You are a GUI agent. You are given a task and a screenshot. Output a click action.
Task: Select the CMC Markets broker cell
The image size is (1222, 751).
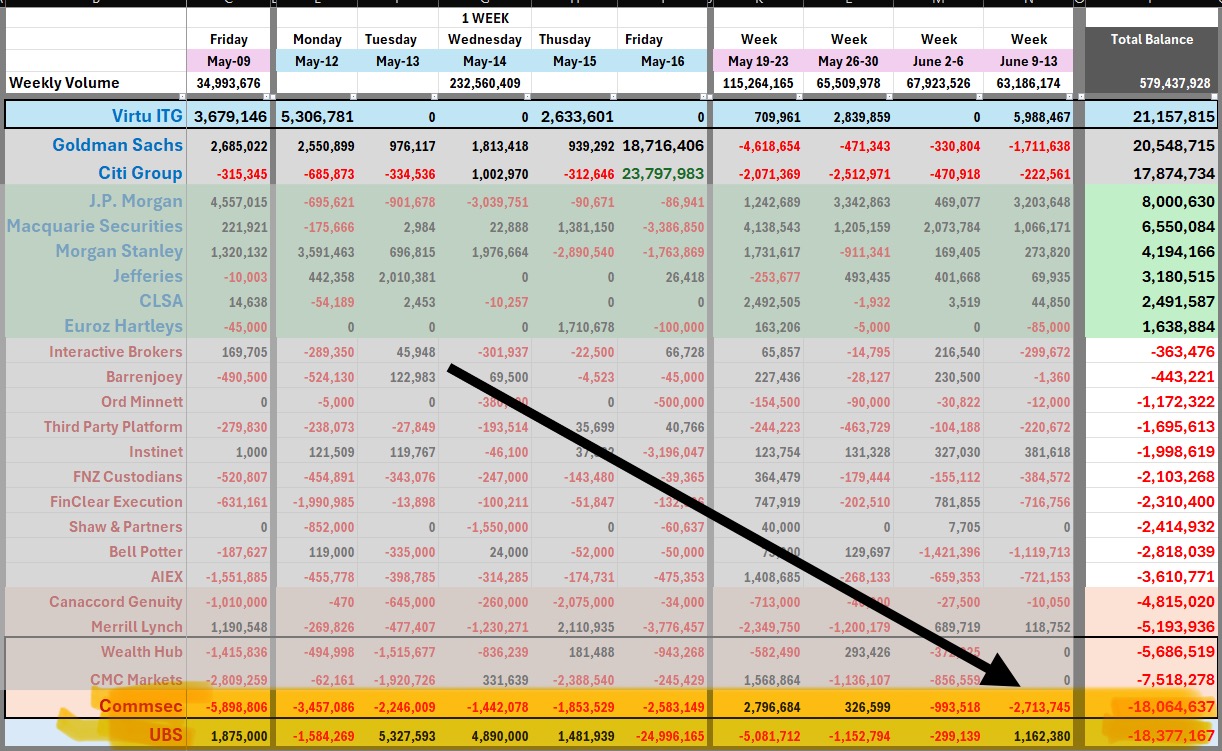coord(138,680)
